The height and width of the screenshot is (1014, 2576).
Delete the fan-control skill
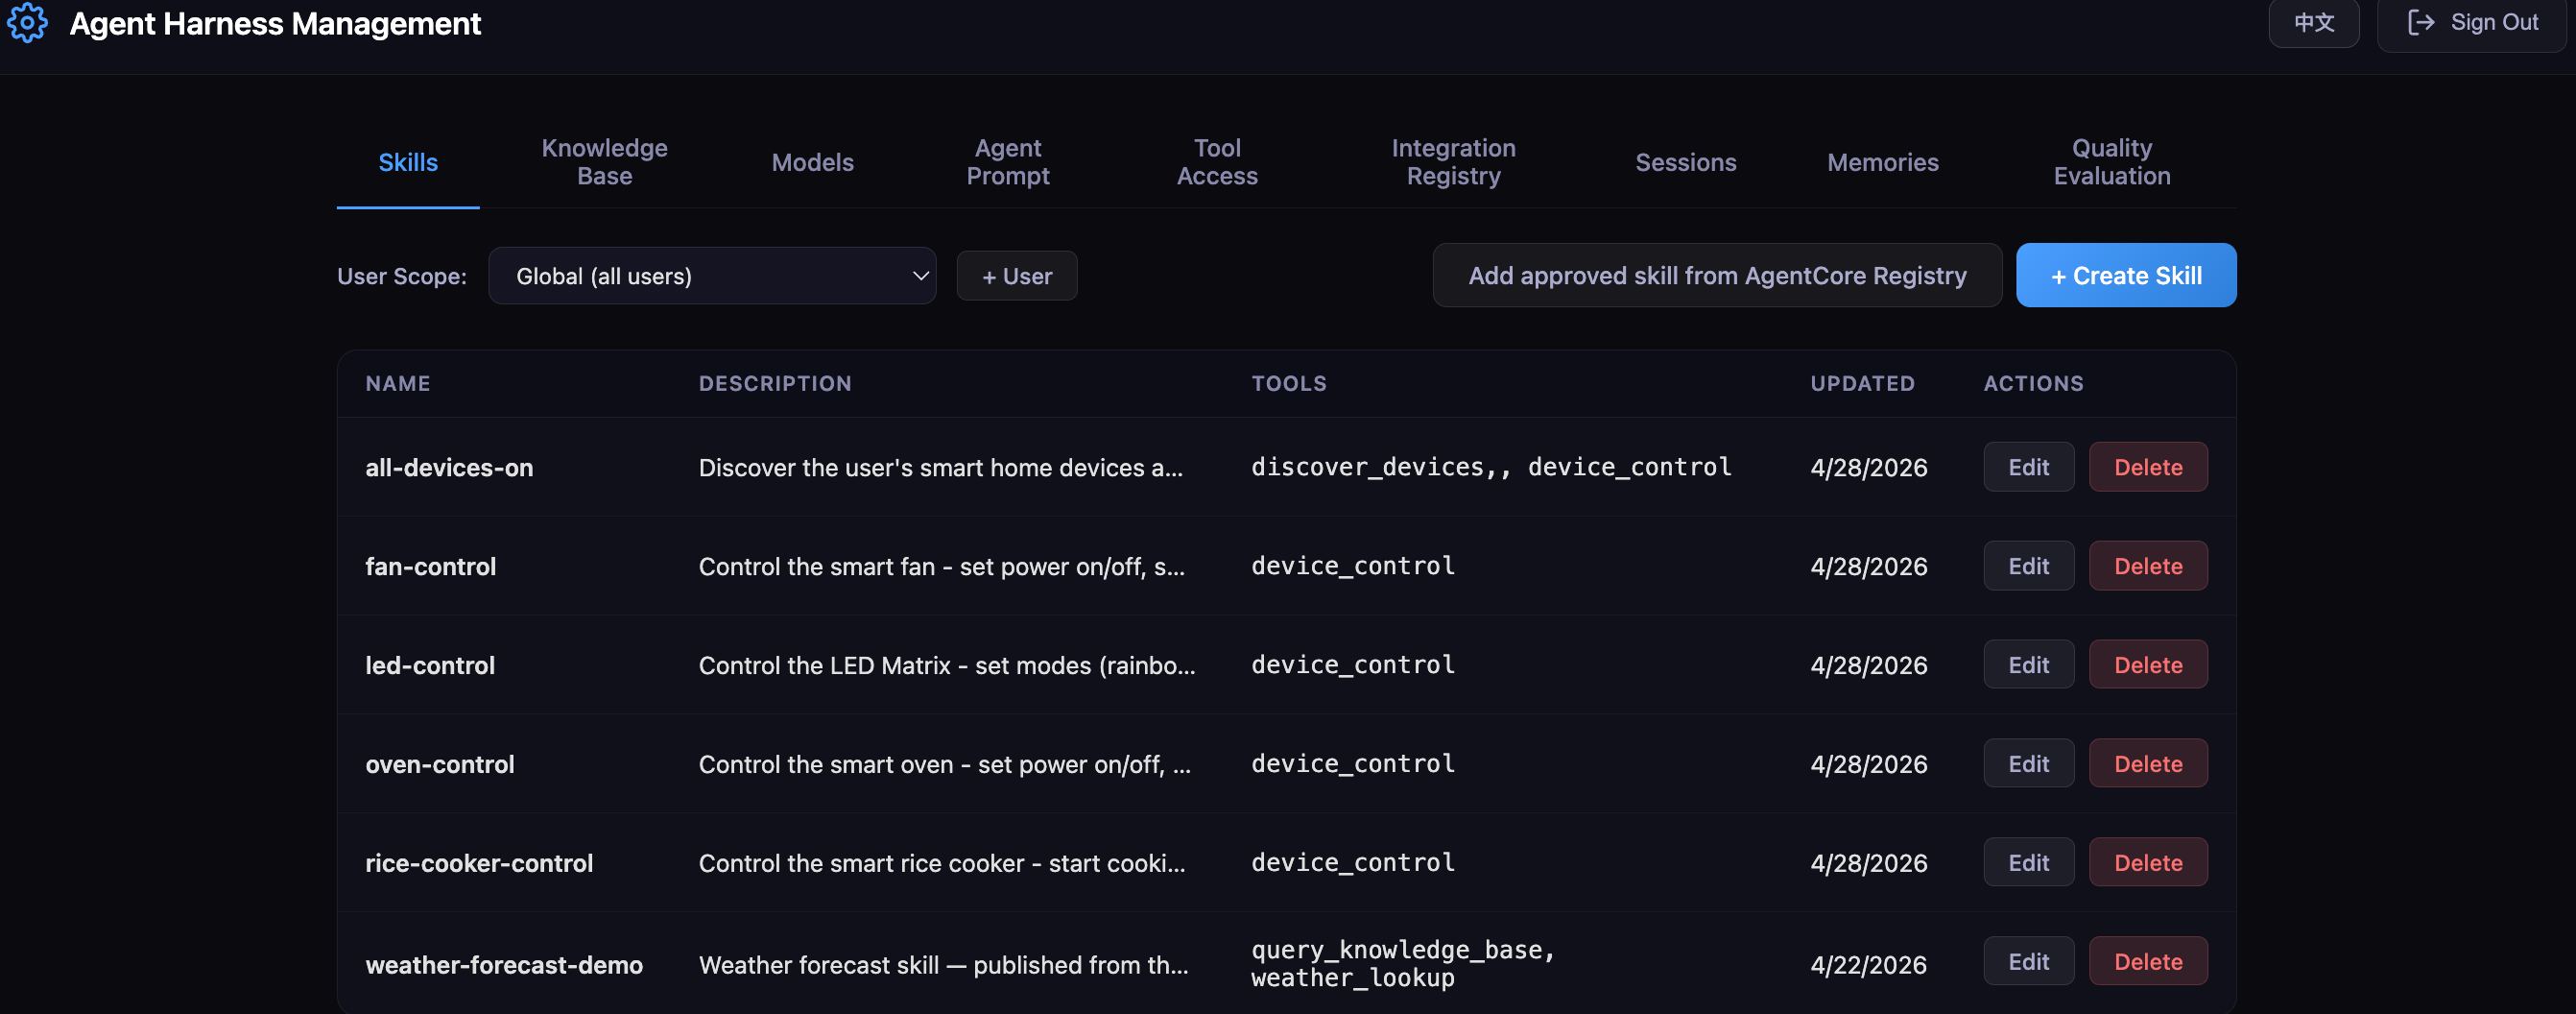(x=2147, y=566)
